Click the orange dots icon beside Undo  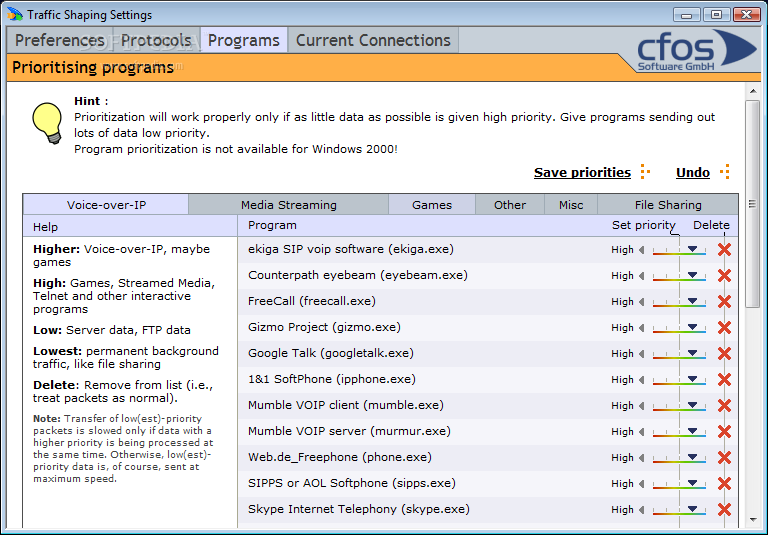coord(725,172)
